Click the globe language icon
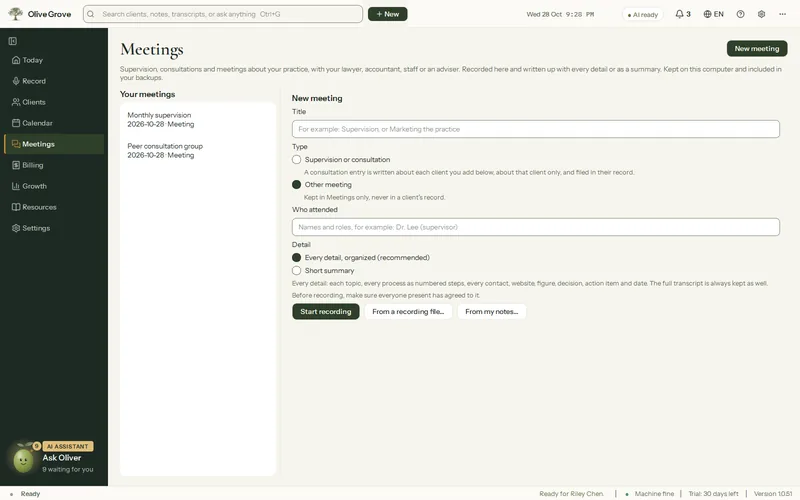The width and height of the screenshot is (800, 500). (707, 14)
